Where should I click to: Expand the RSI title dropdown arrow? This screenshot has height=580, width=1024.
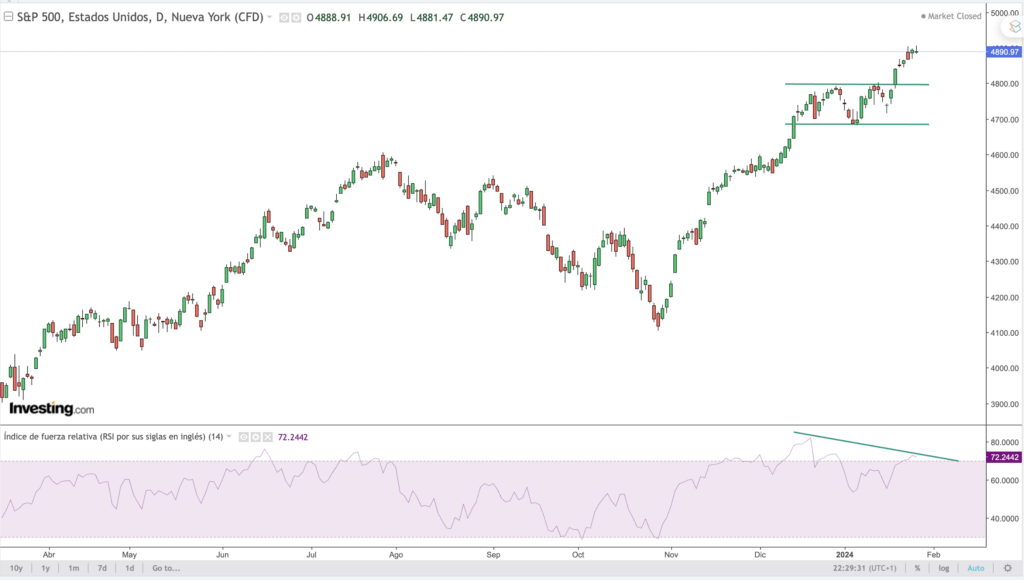pyautogui.click(x=229, y=437)
